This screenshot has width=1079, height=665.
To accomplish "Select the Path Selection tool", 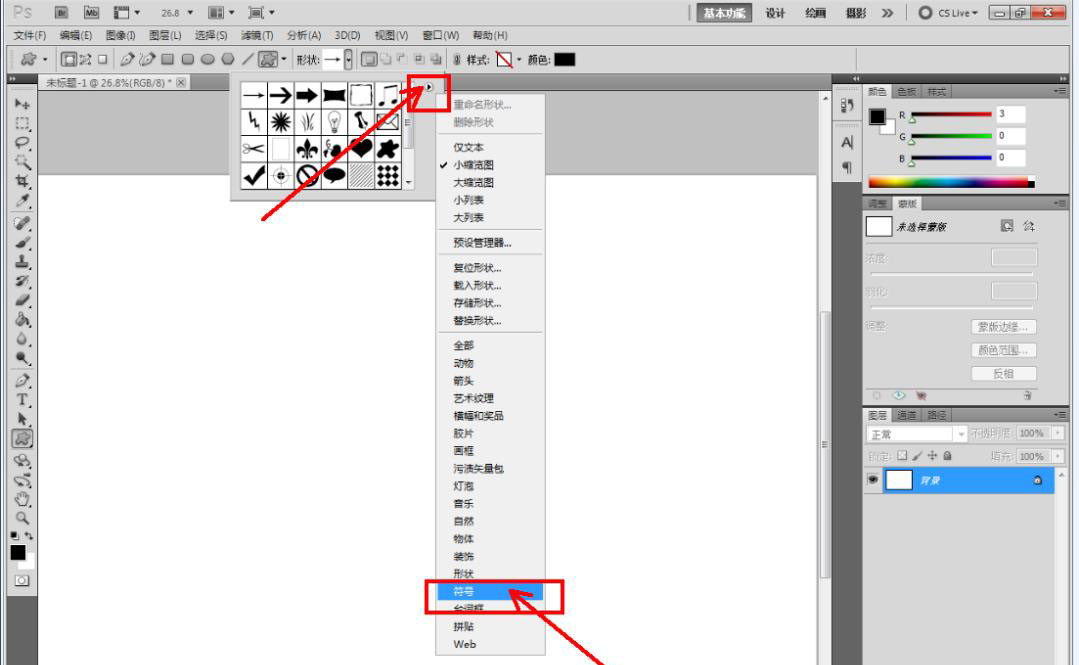I will pos(22,419).
